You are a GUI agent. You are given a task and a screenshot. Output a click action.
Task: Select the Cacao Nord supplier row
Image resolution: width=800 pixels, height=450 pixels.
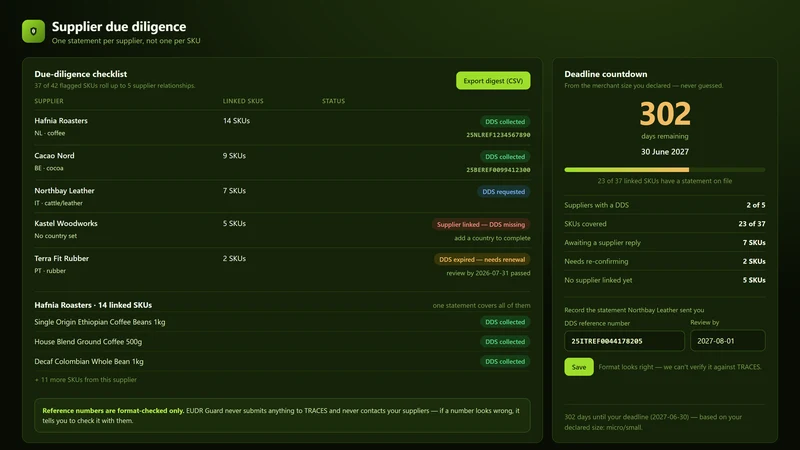[282, 162]
